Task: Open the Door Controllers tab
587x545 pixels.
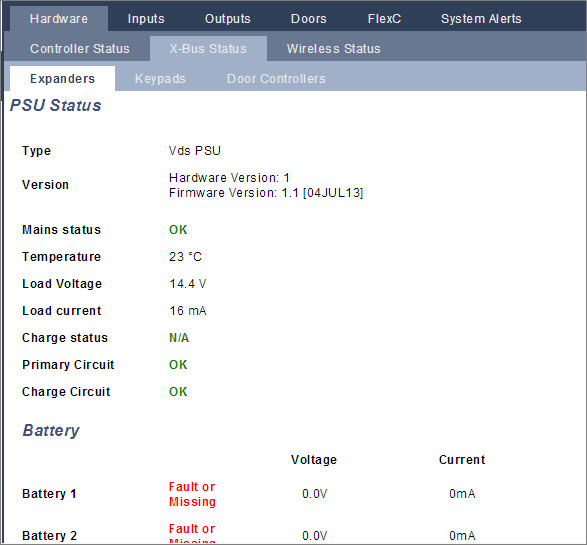Action: tap(276, 79)
